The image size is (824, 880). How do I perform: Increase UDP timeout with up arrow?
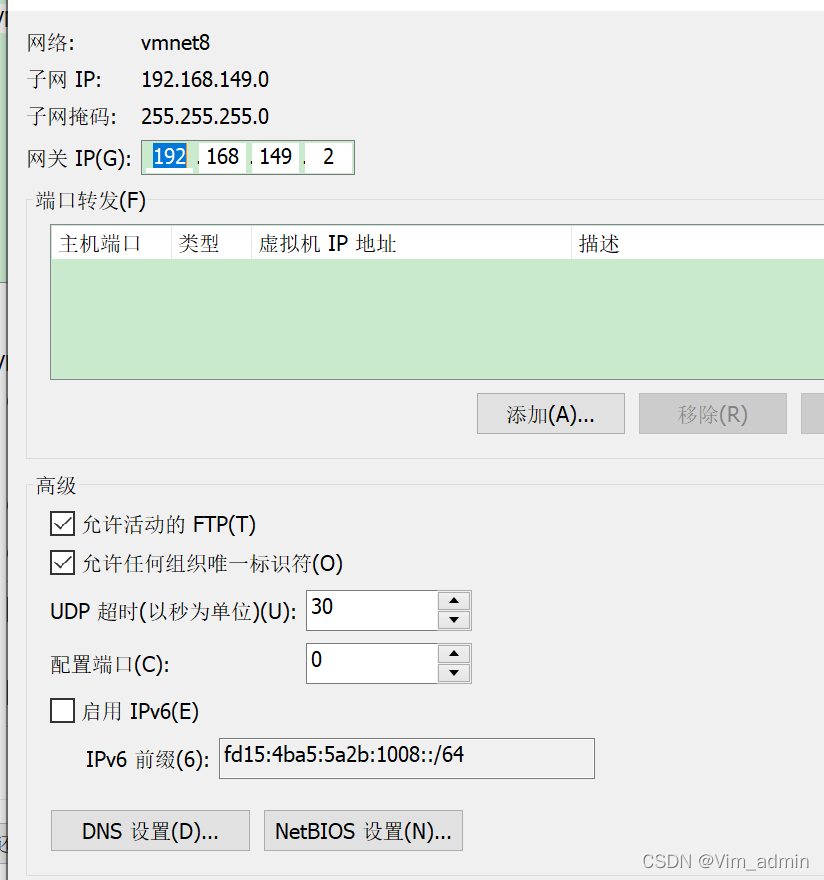coord(454,601)
